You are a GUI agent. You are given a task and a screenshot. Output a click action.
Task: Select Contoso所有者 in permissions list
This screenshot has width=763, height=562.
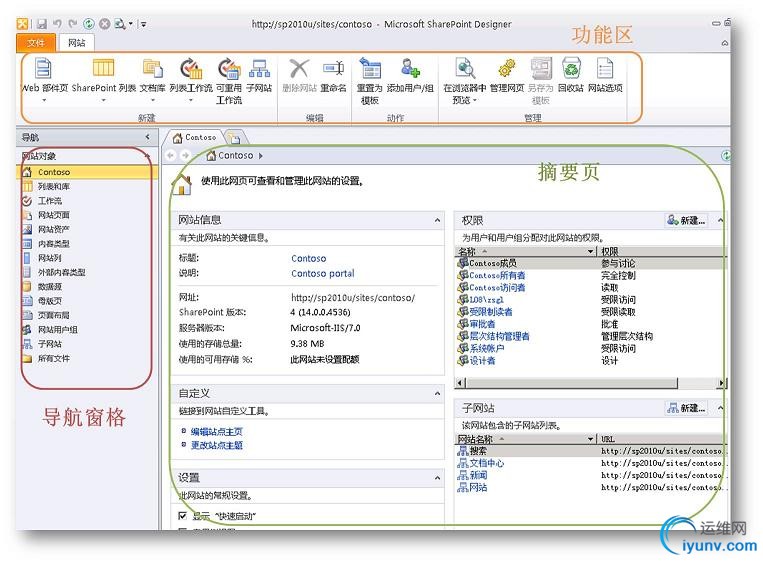tap(496, 275)
